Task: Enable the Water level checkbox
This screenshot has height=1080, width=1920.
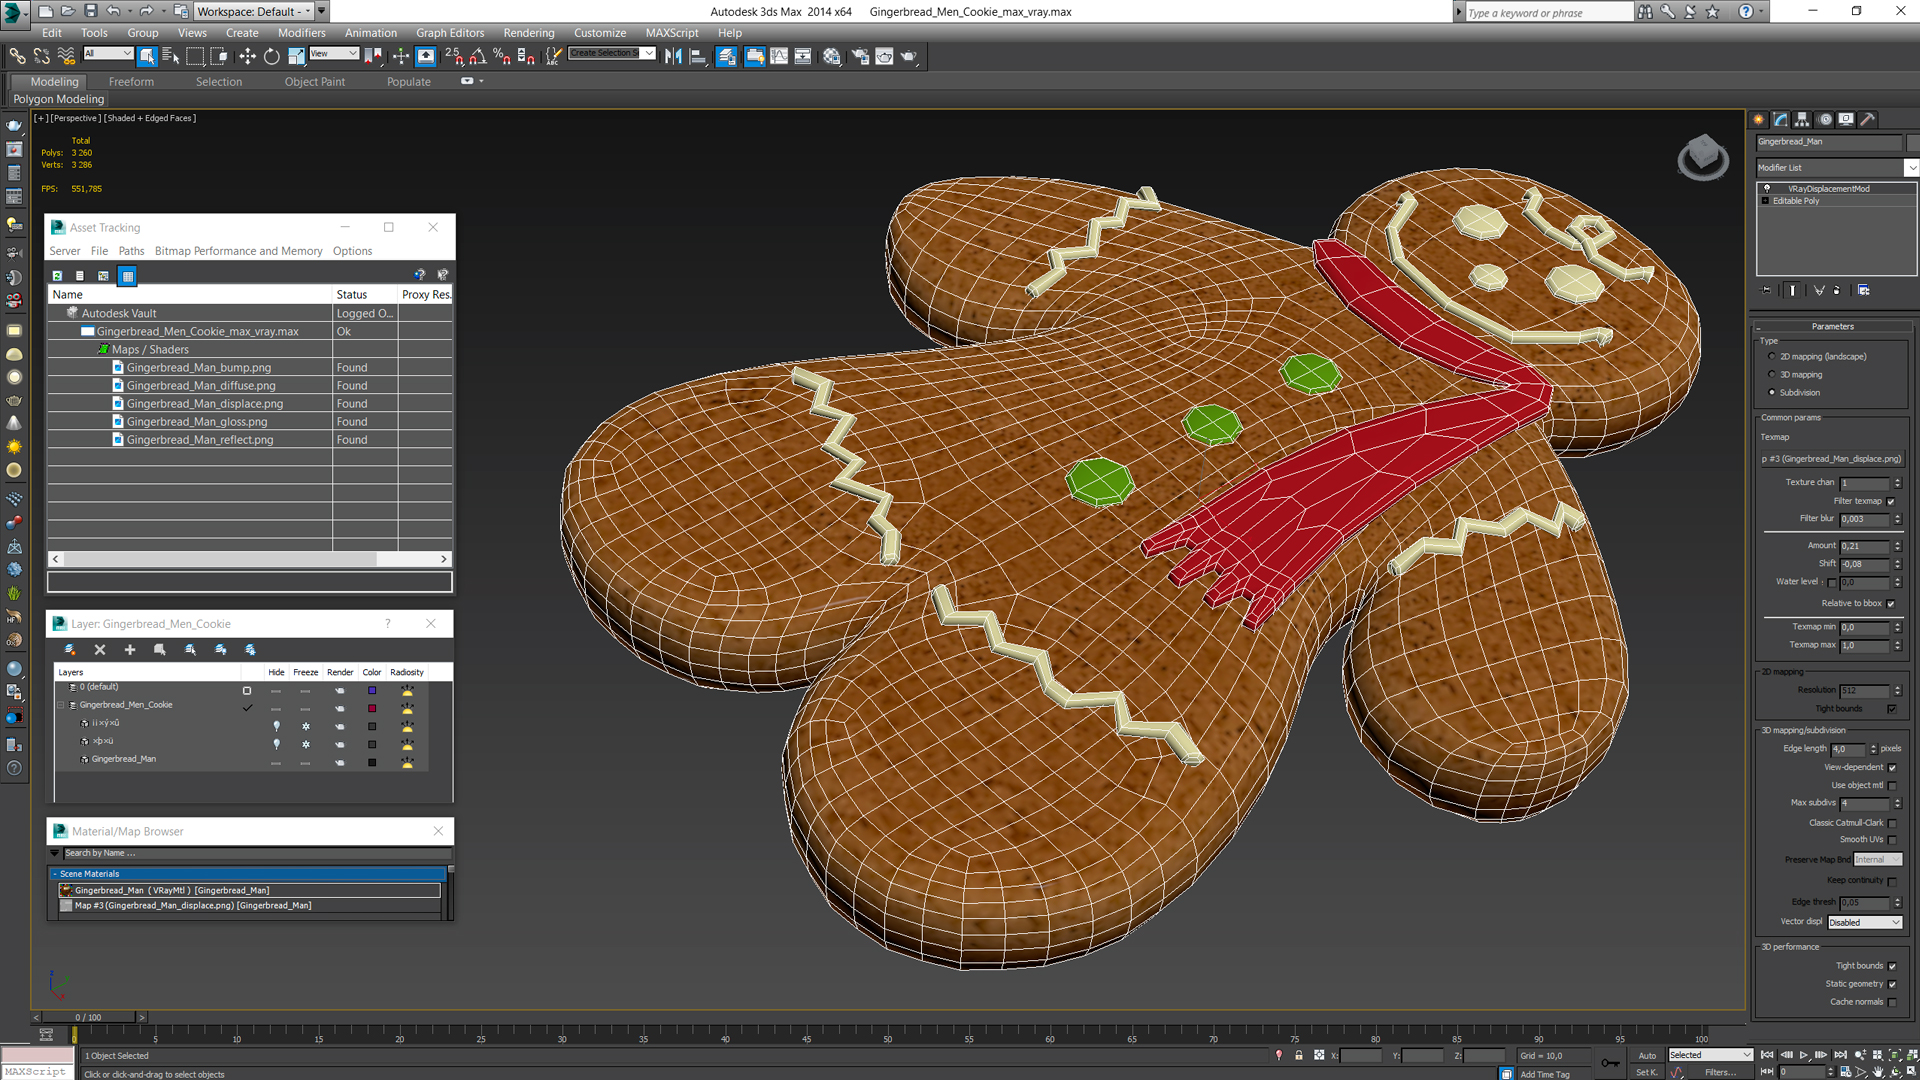Action: tap(1831, 582)
